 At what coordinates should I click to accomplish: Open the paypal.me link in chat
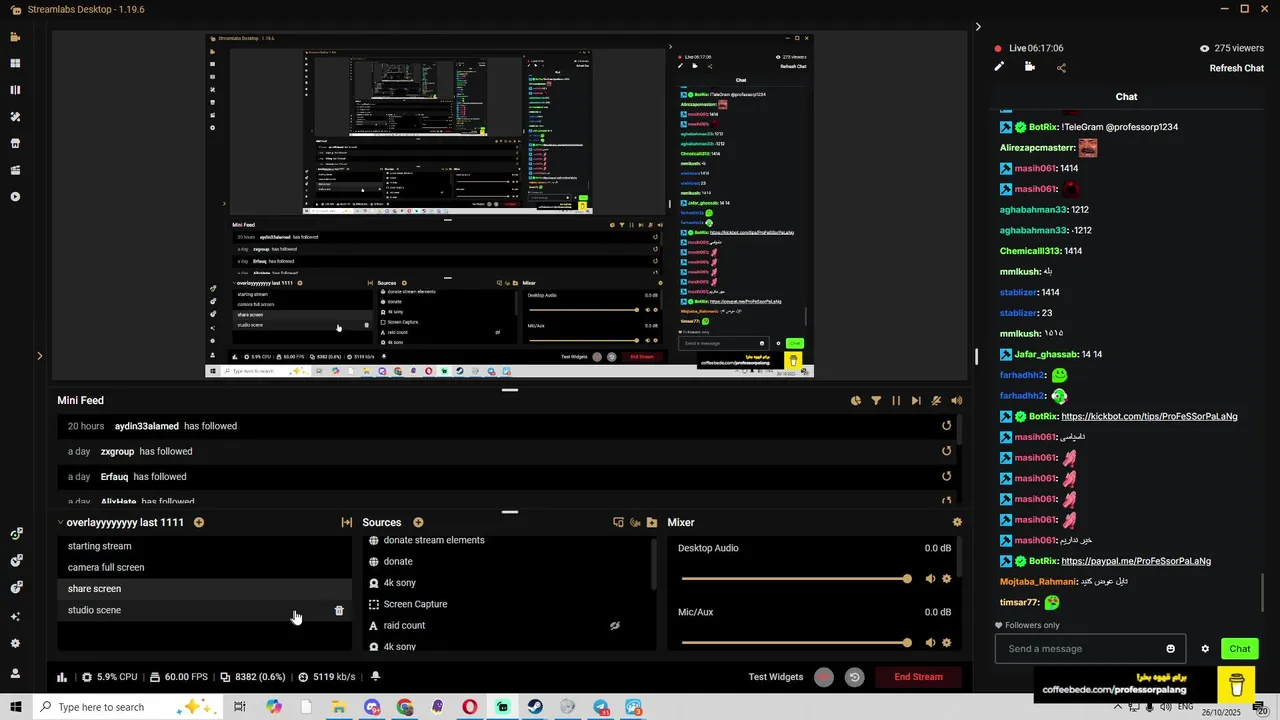pyautogui.click(x=1136, y=561)
